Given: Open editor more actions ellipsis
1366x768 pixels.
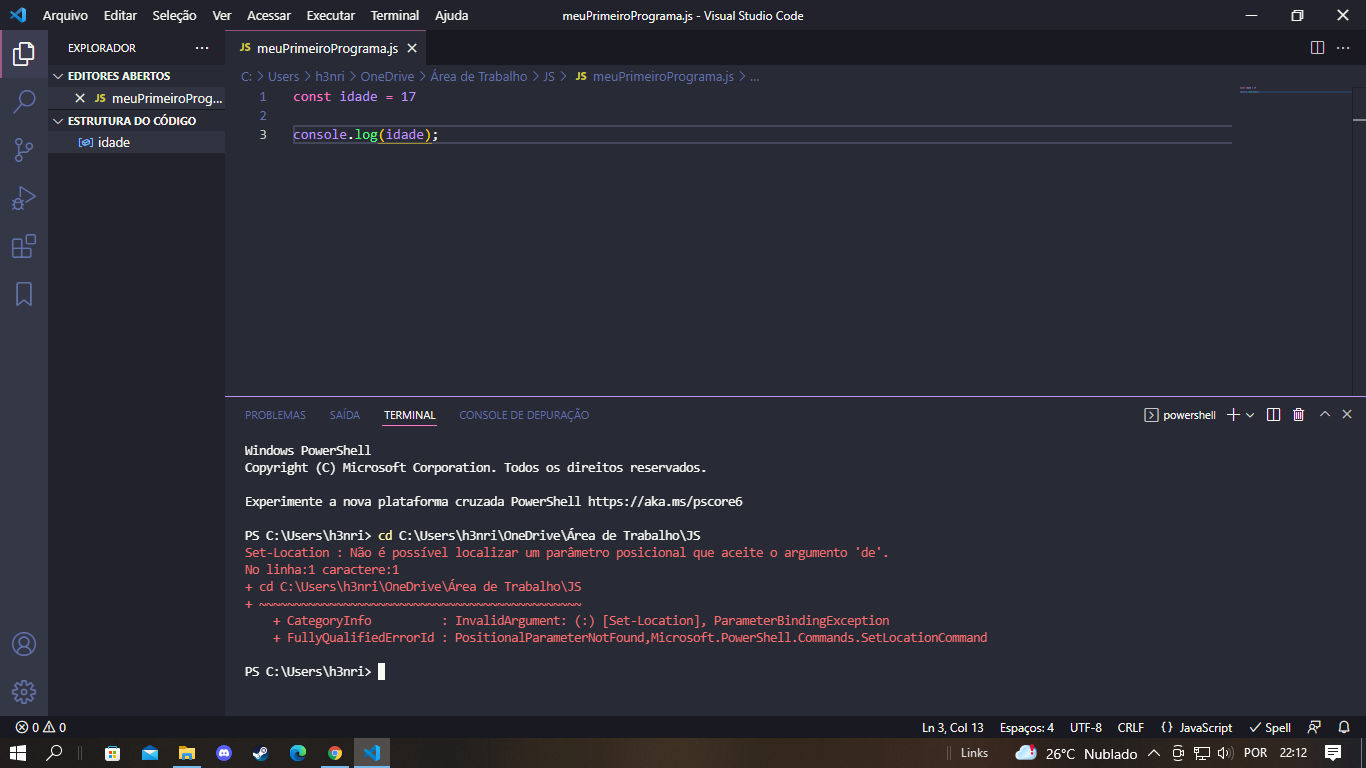Looking at the screenshot, I should pos(1344,48).
